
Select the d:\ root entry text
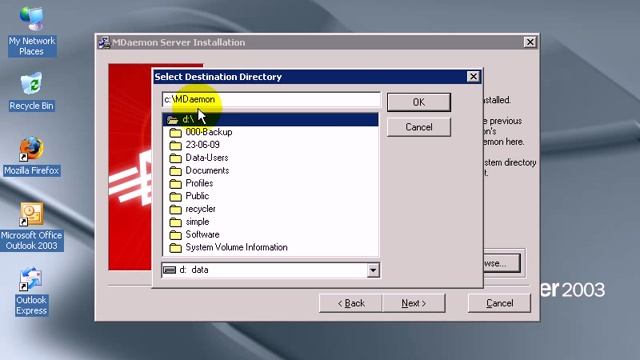pos(188,119)
